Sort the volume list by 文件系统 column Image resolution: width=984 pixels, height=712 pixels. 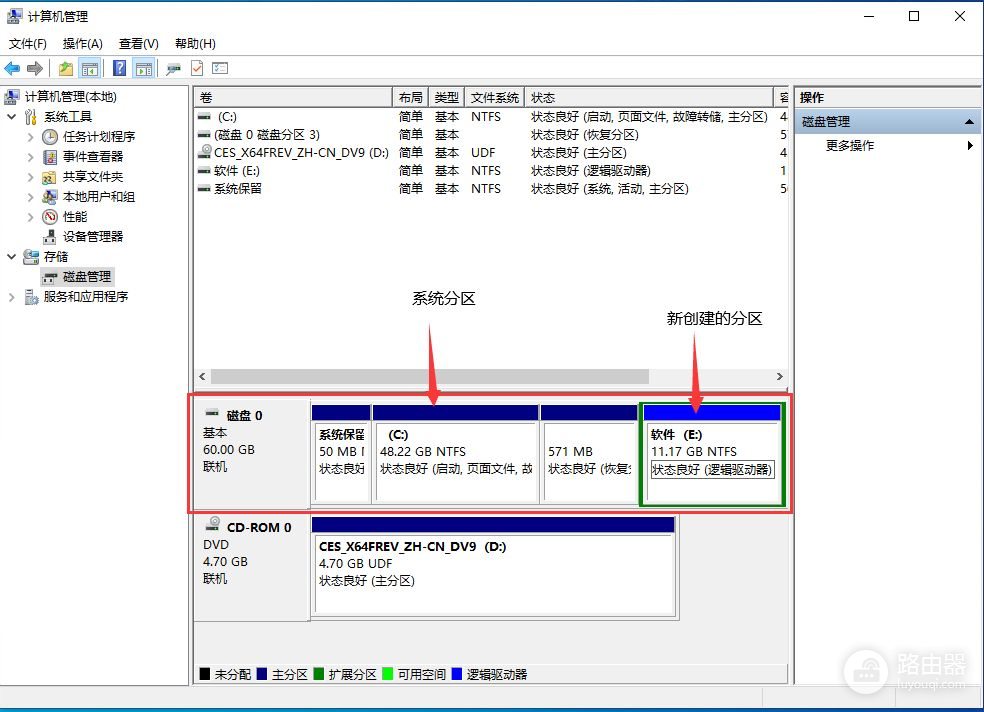[494, 98]
